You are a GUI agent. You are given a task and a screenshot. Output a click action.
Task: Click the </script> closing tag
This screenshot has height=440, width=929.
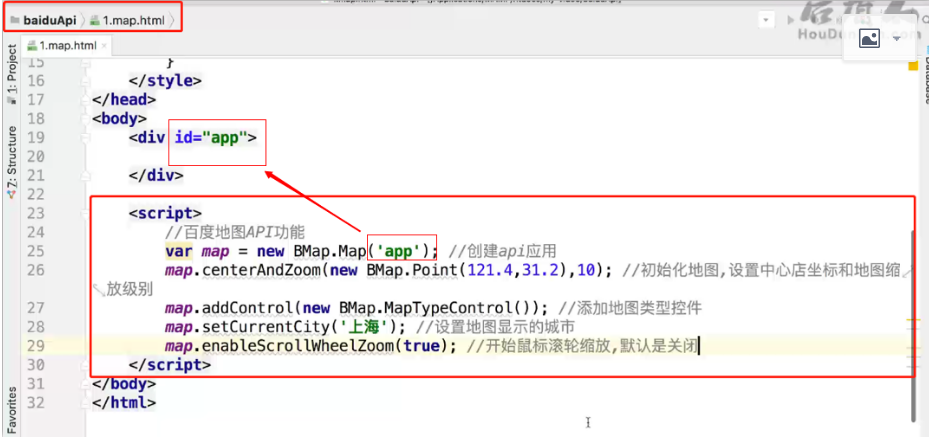coord(170,365)
